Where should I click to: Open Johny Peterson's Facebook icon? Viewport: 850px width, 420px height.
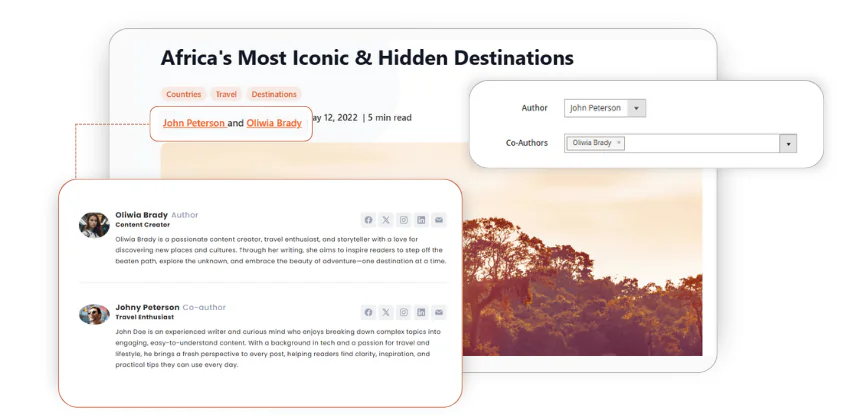pos(368,312)
